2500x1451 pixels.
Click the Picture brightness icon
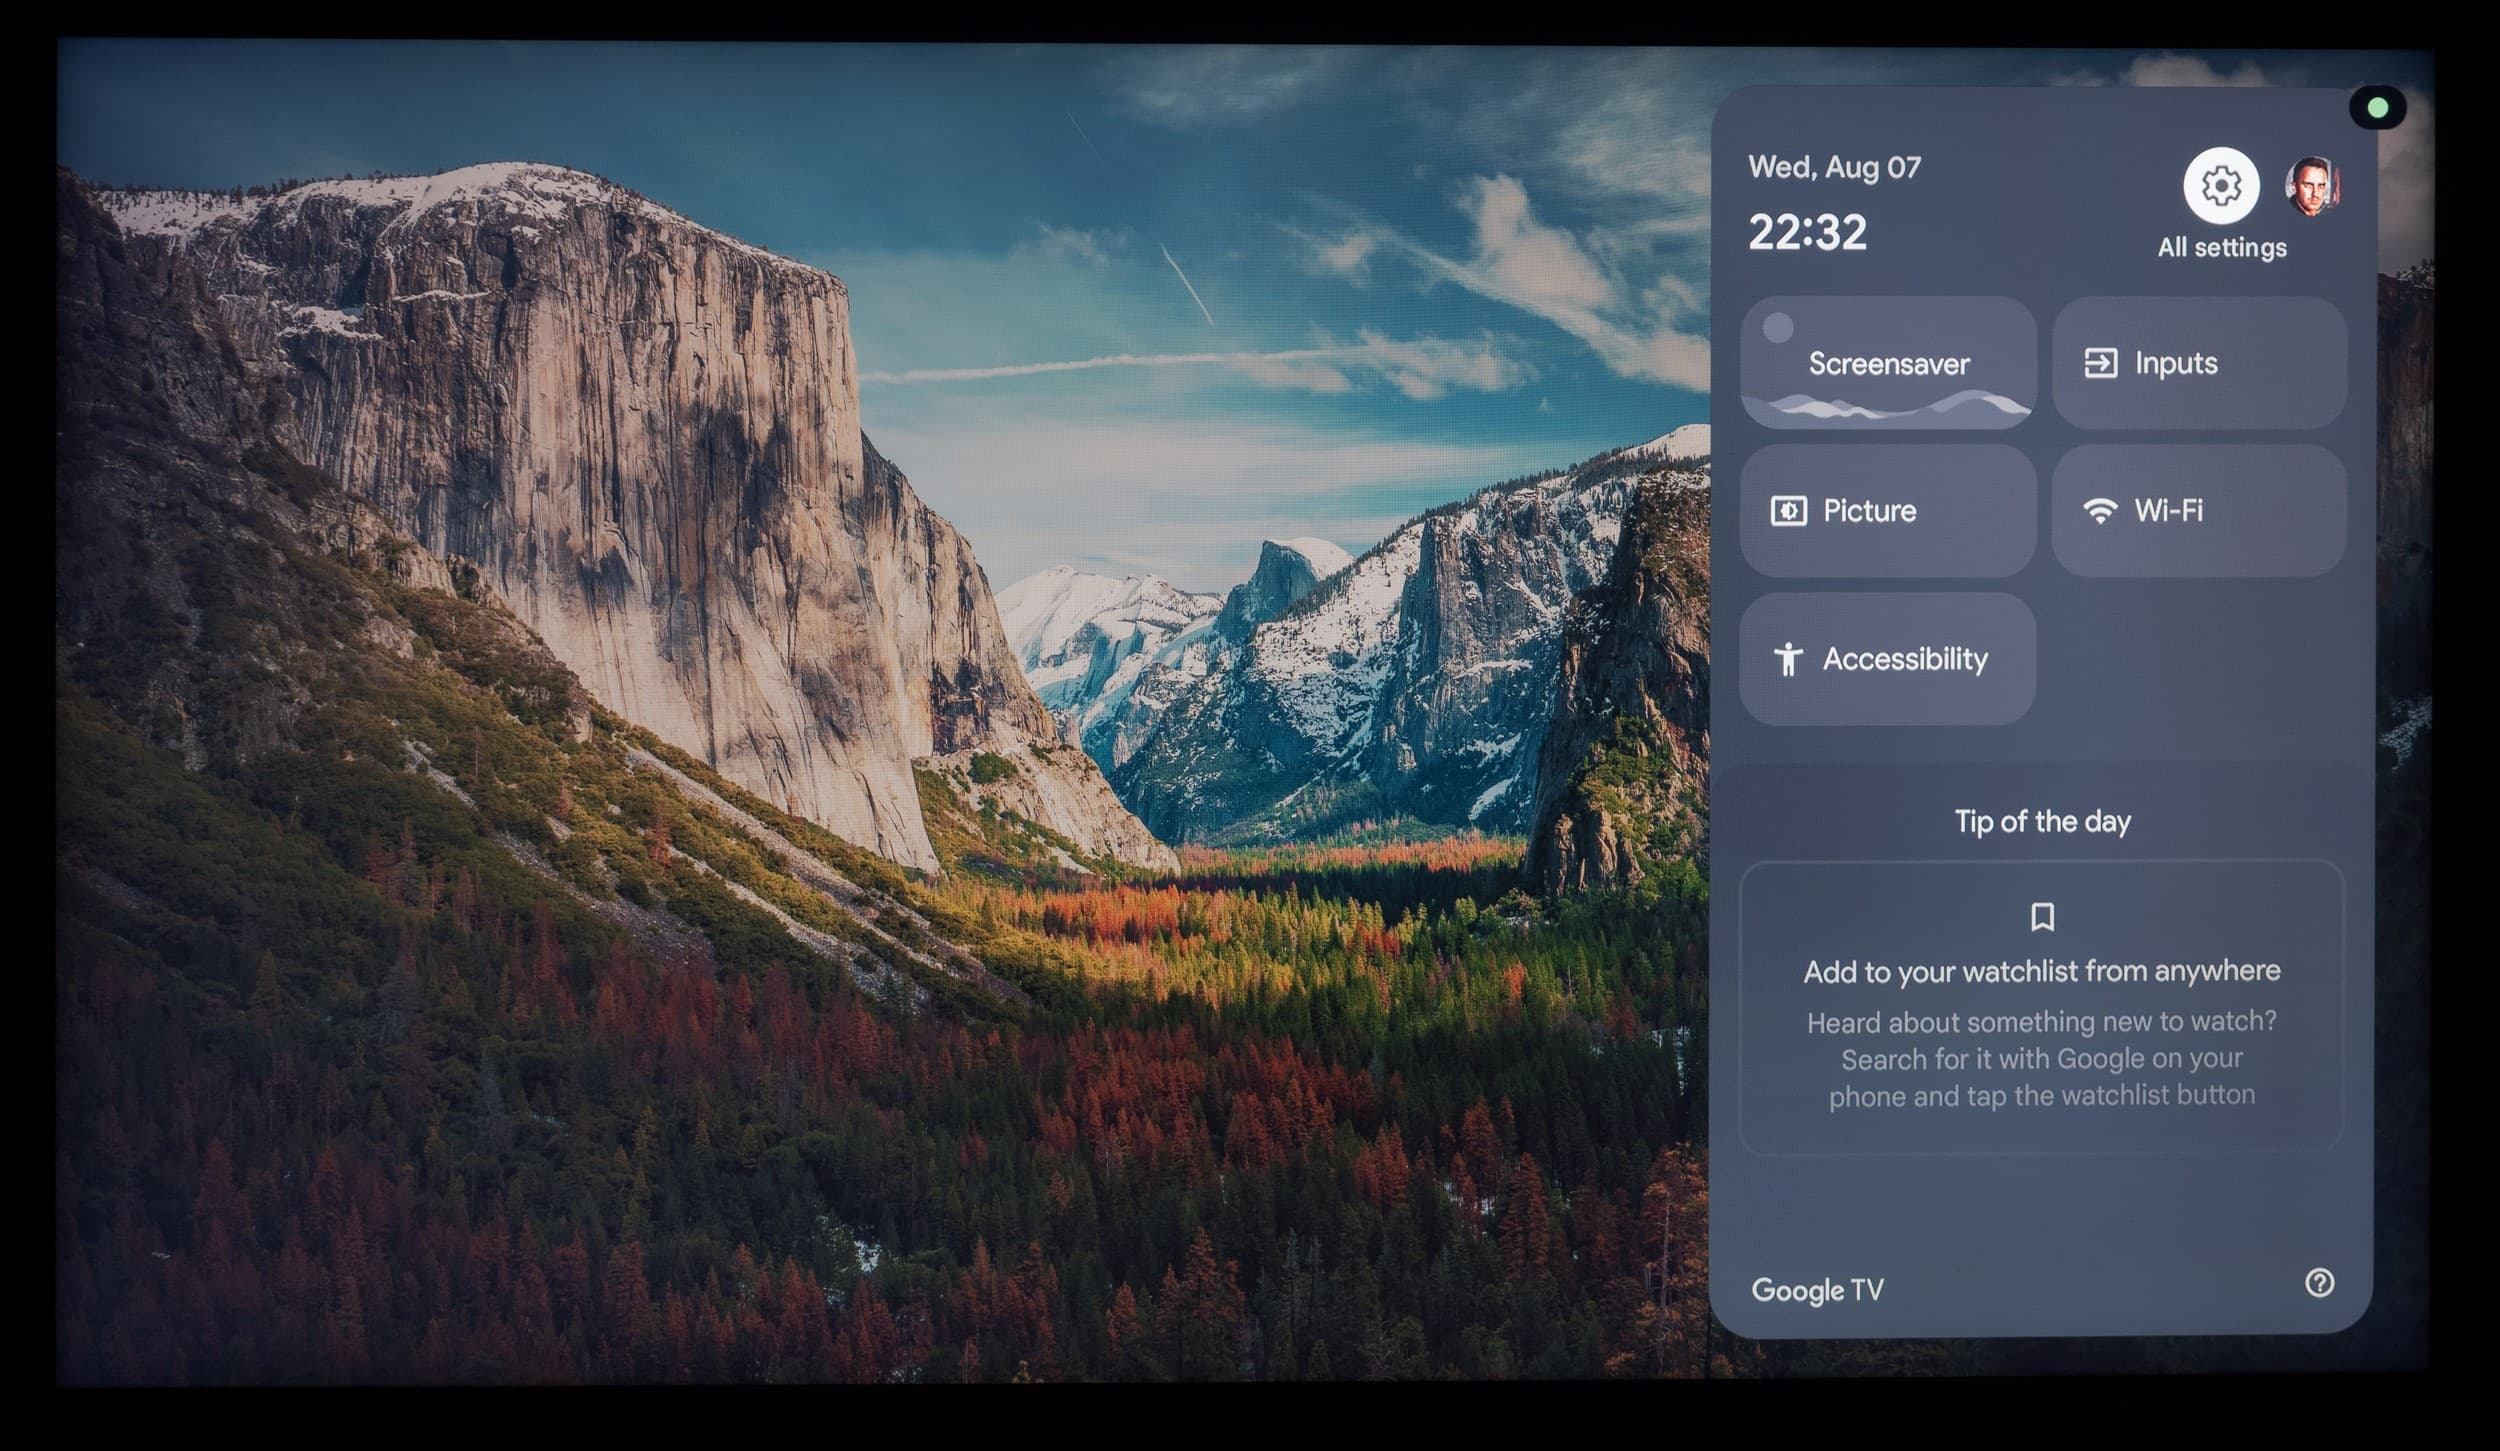[1788, 511]
